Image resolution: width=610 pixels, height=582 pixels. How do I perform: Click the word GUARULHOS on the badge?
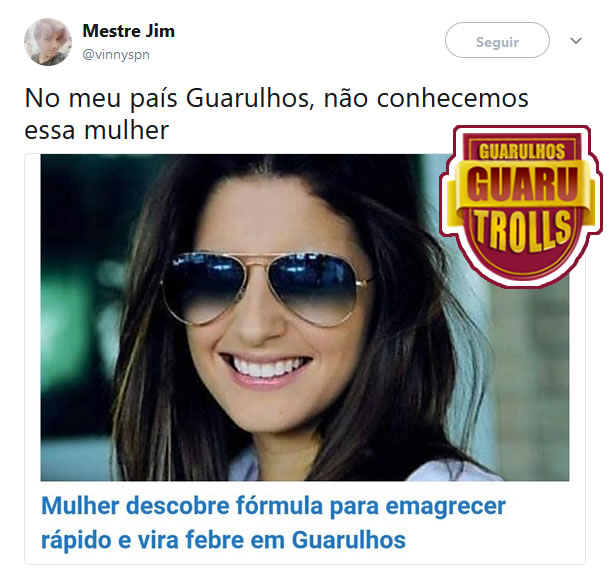(522, 152)
